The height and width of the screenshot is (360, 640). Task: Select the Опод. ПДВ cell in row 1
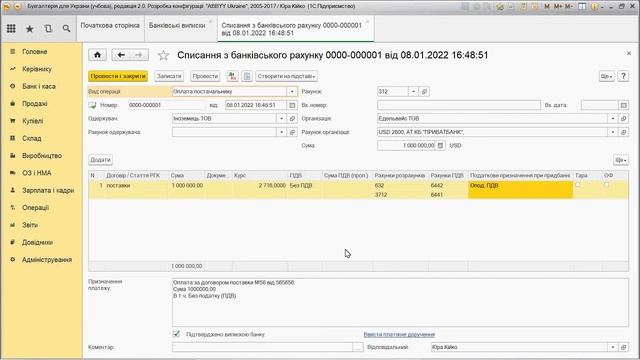(520, 189)
